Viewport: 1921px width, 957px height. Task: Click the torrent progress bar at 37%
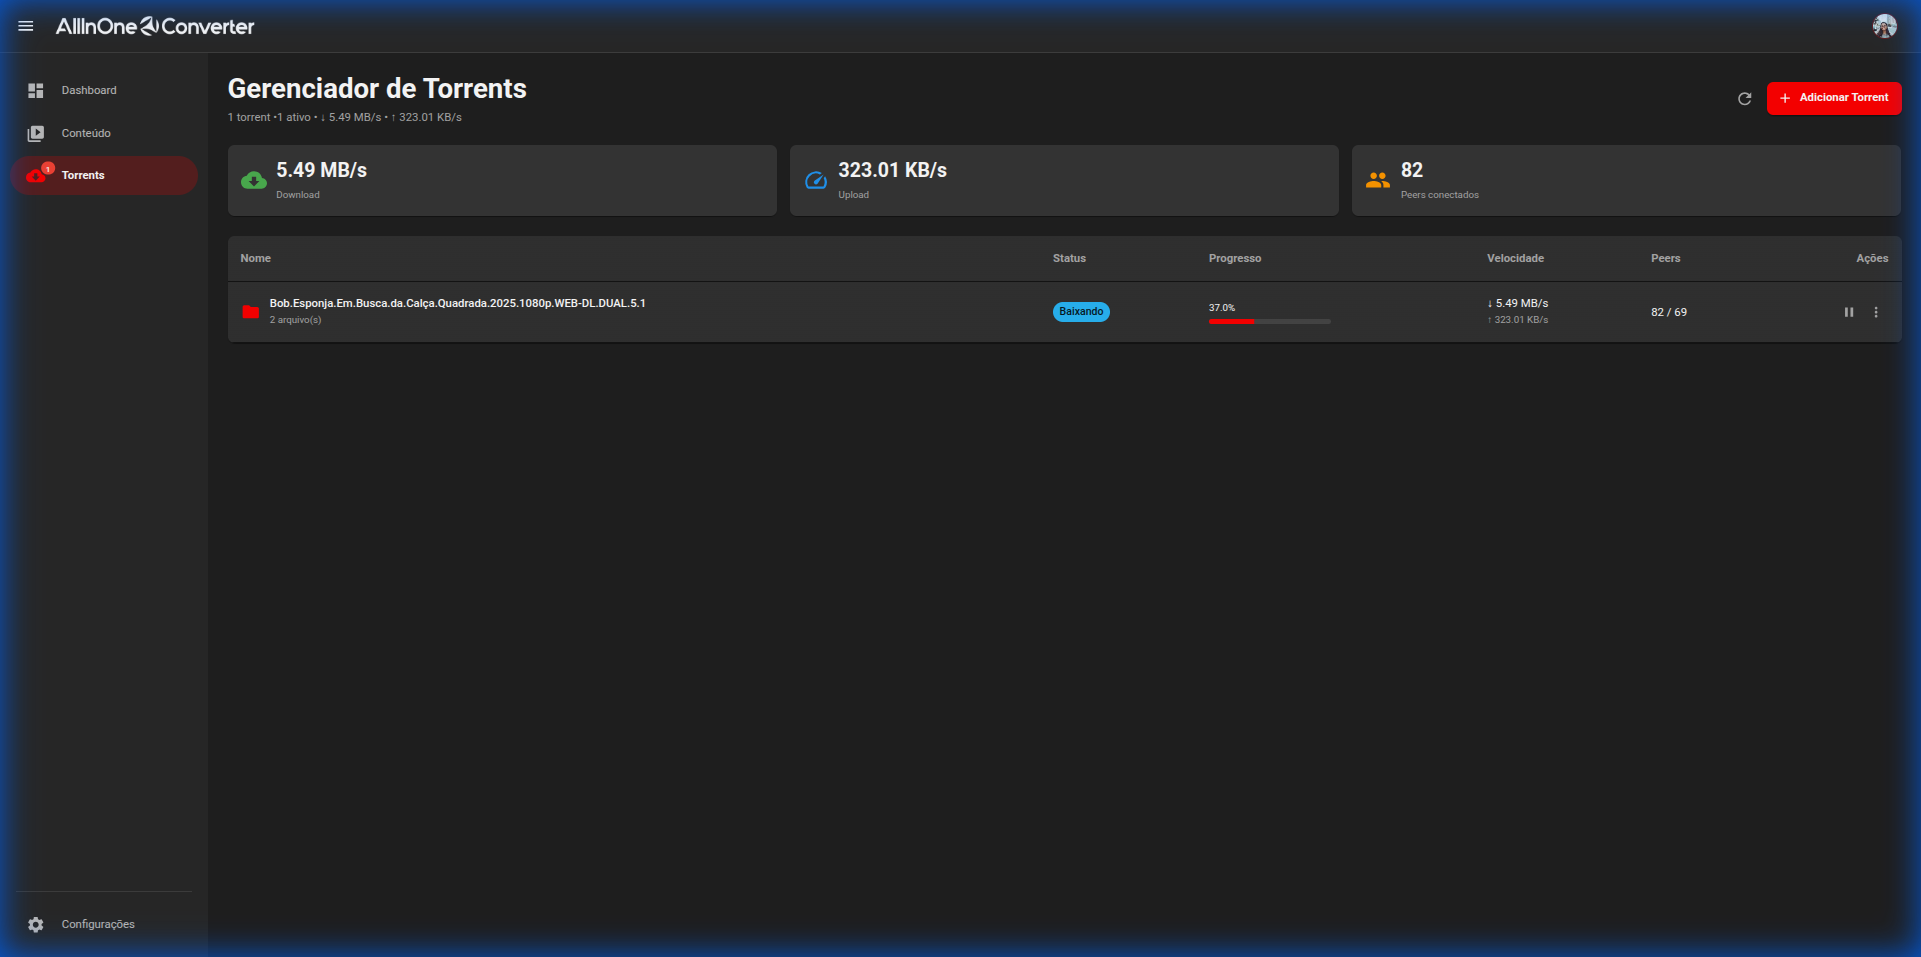tap(1269, 321)
